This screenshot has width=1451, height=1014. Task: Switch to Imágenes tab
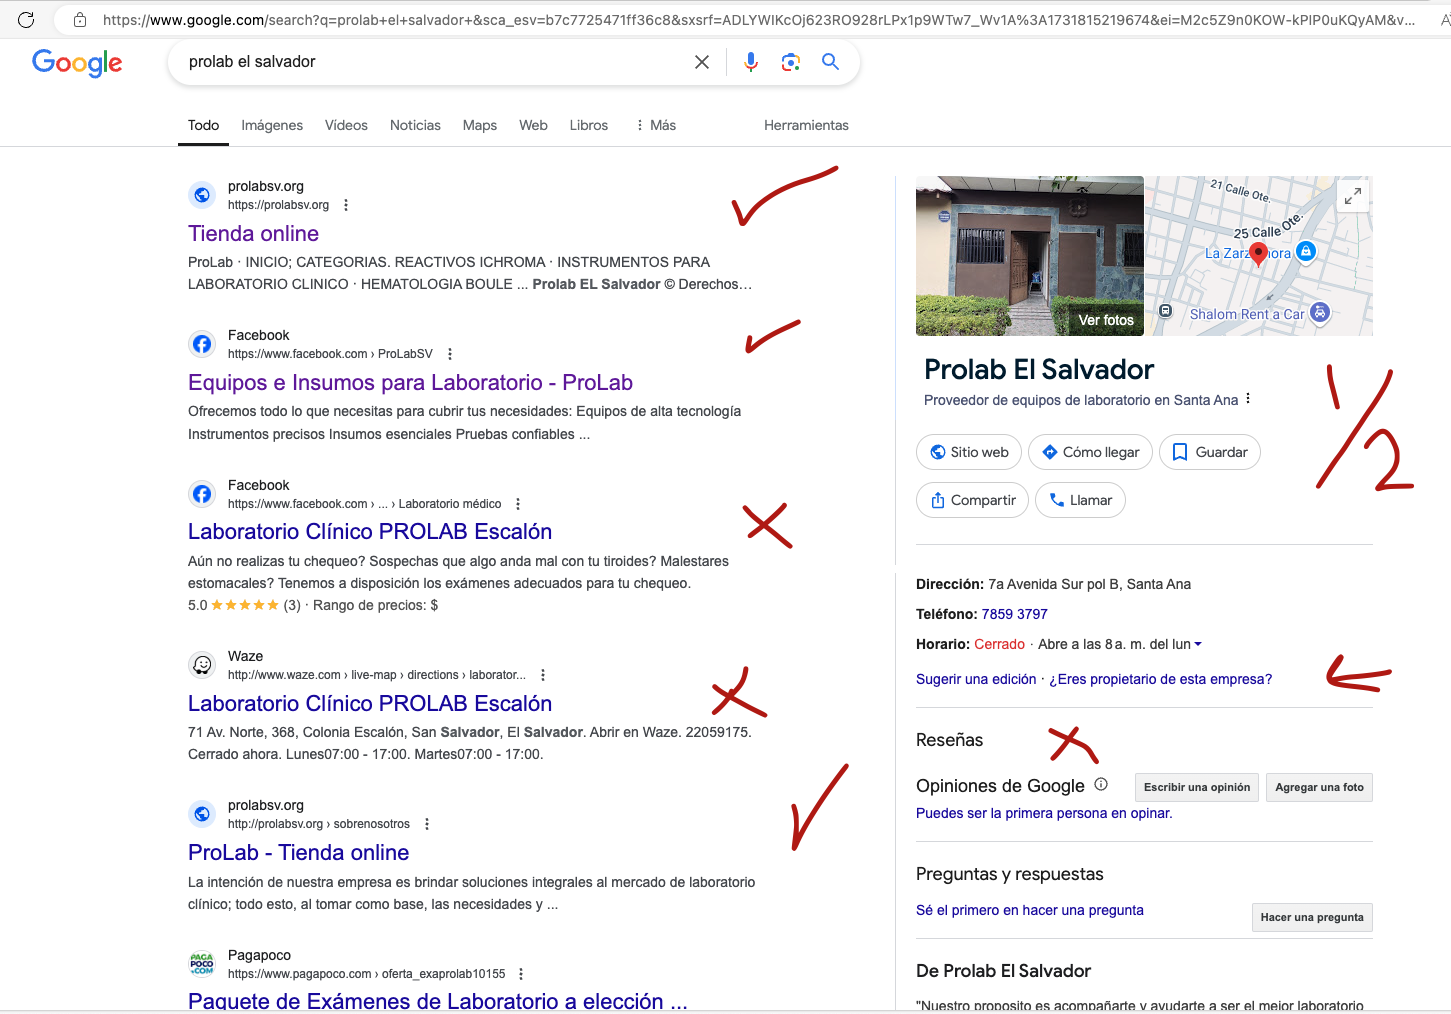[x=272, y=125]
